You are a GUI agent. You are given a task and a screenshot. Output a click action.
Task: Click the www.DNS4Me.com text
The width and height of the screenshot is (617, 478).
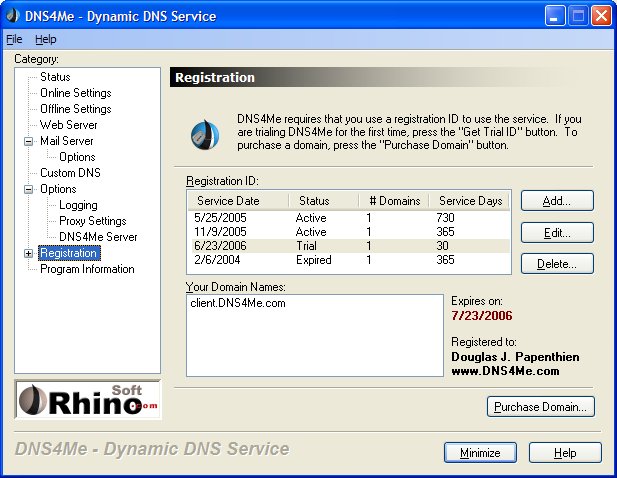[x=505, y=371]
